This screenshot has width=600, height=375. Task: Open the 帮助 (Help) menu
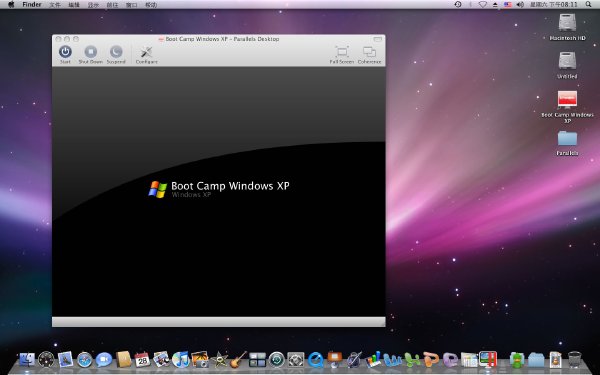pyautogui.click(x=151, y=5)
